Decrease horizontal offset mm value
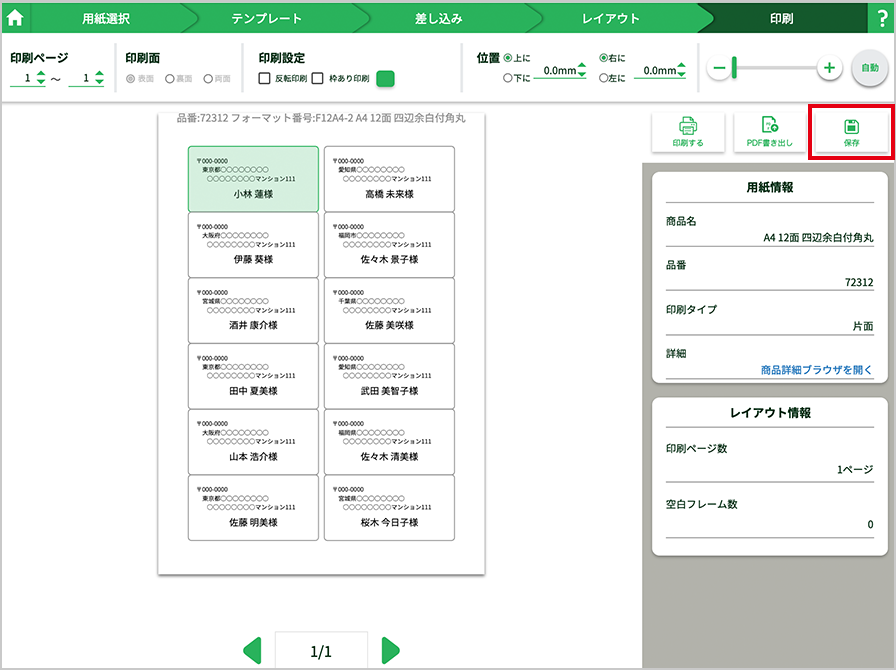 click(681, 74)
